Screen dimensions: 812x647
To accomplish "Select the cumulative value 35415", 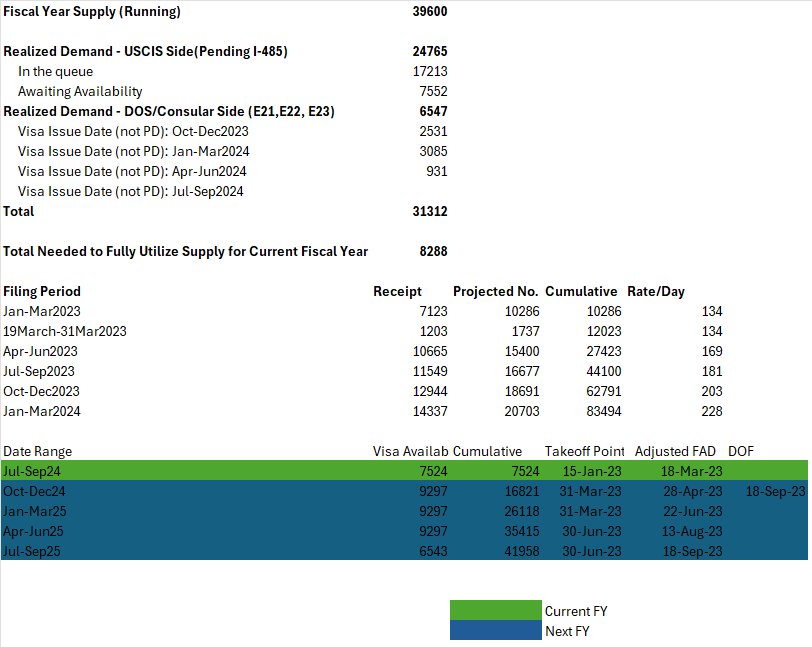I will click(522, 531).
